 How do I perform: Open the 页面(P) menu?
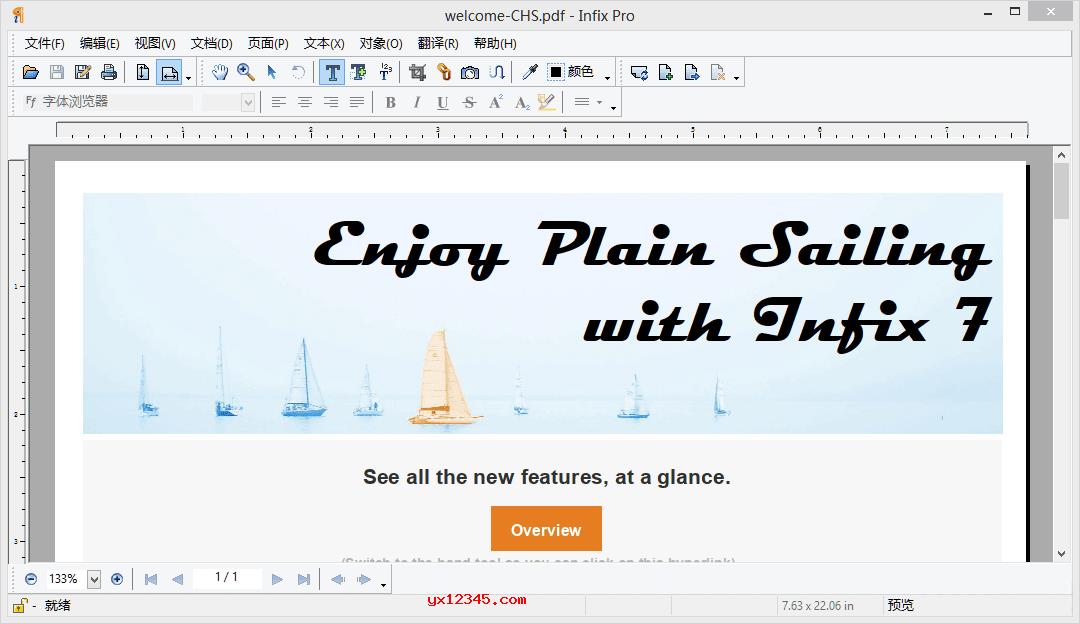(268, 43)
